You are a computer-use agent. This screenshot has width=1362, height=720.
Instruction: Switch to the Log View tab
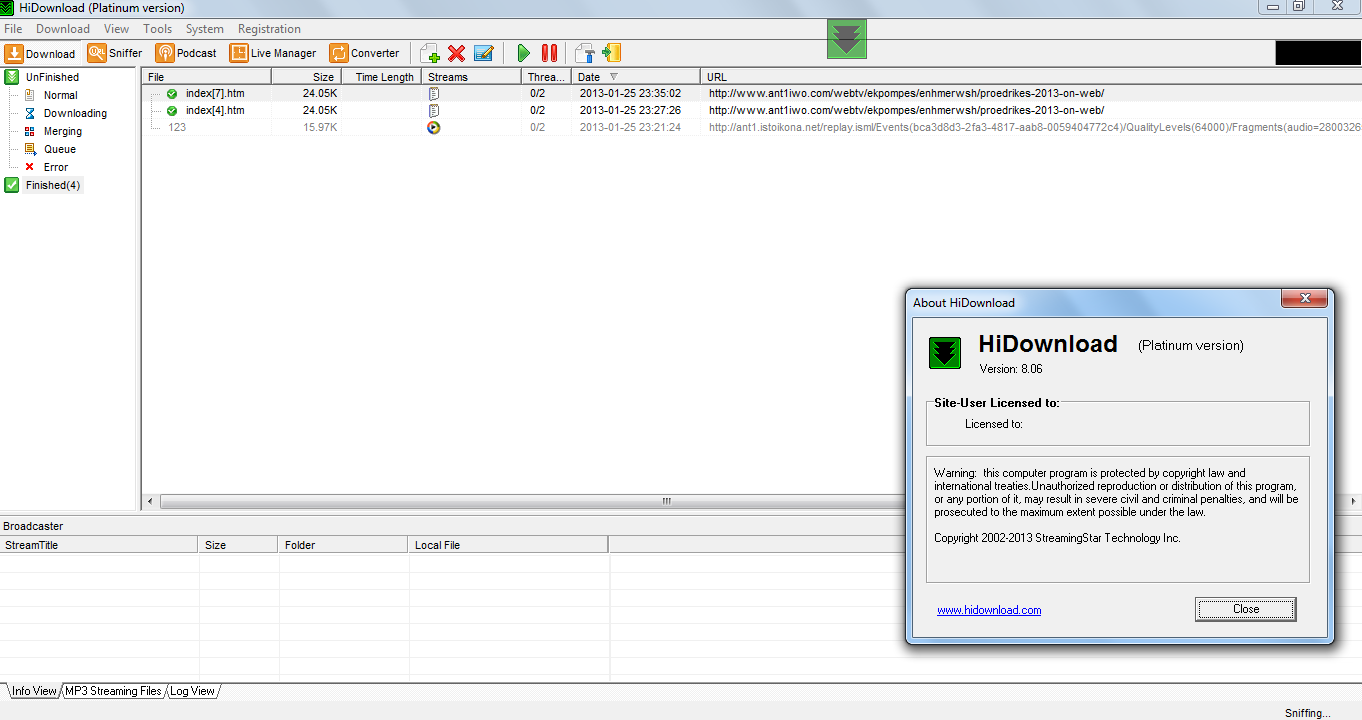192,691
